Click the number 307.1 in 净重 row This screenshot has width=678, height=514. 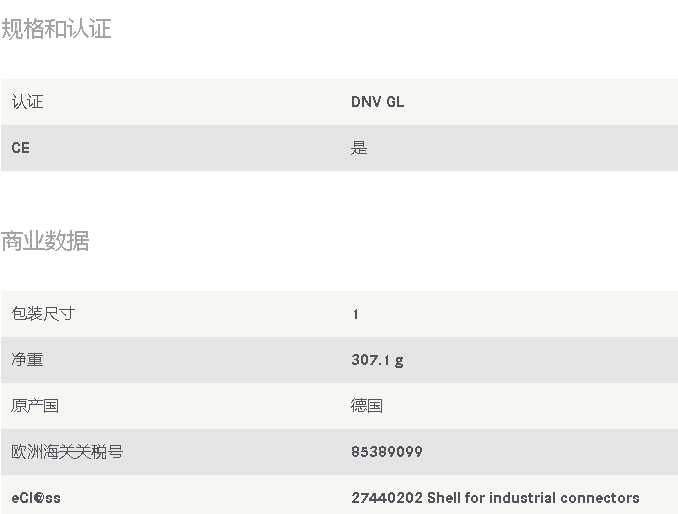[x=371, y=360]
